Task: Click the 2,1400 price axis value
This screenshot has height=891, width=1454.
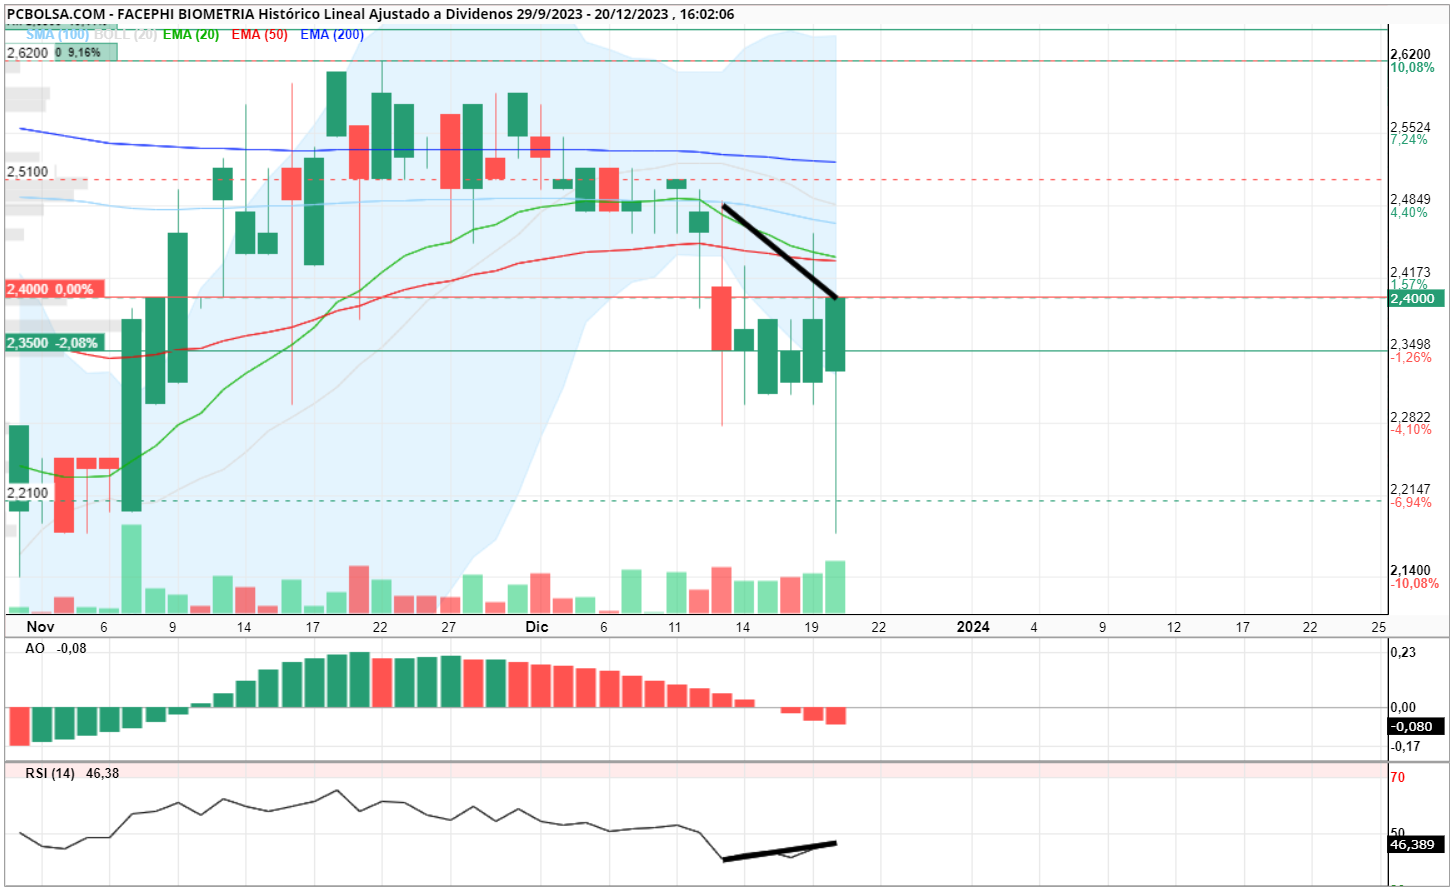Action: tap(1410, 571)
